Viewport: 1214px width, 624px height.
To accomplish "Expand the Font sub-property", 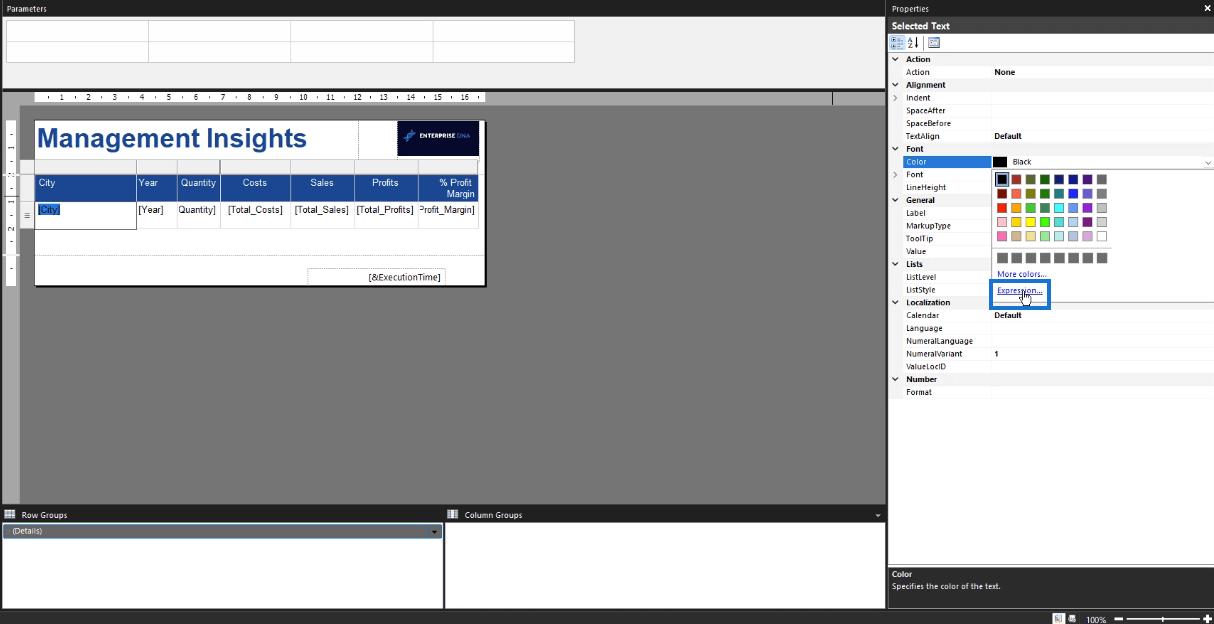I will point(895,175).
